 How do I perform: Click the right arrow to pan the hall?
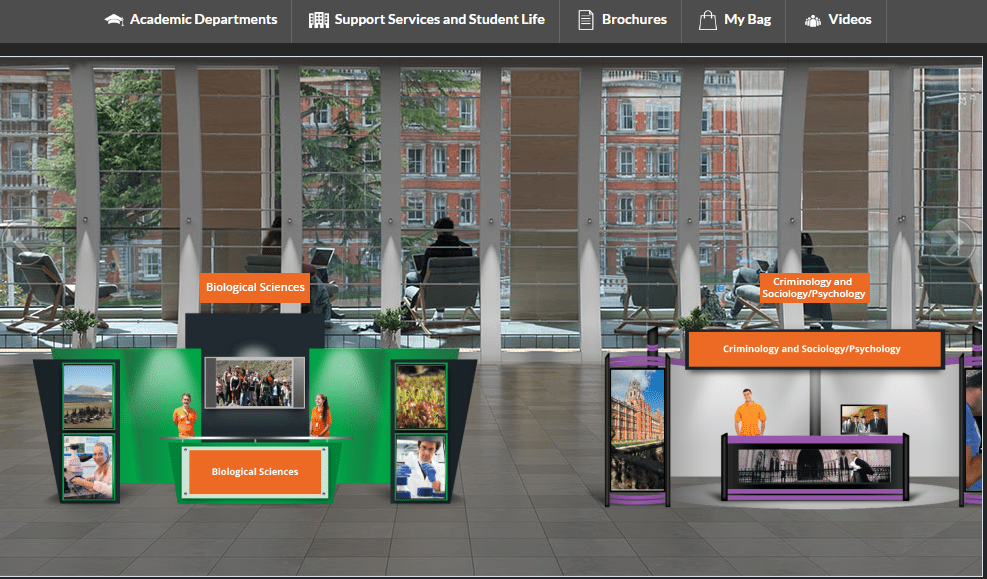[955, 241]
